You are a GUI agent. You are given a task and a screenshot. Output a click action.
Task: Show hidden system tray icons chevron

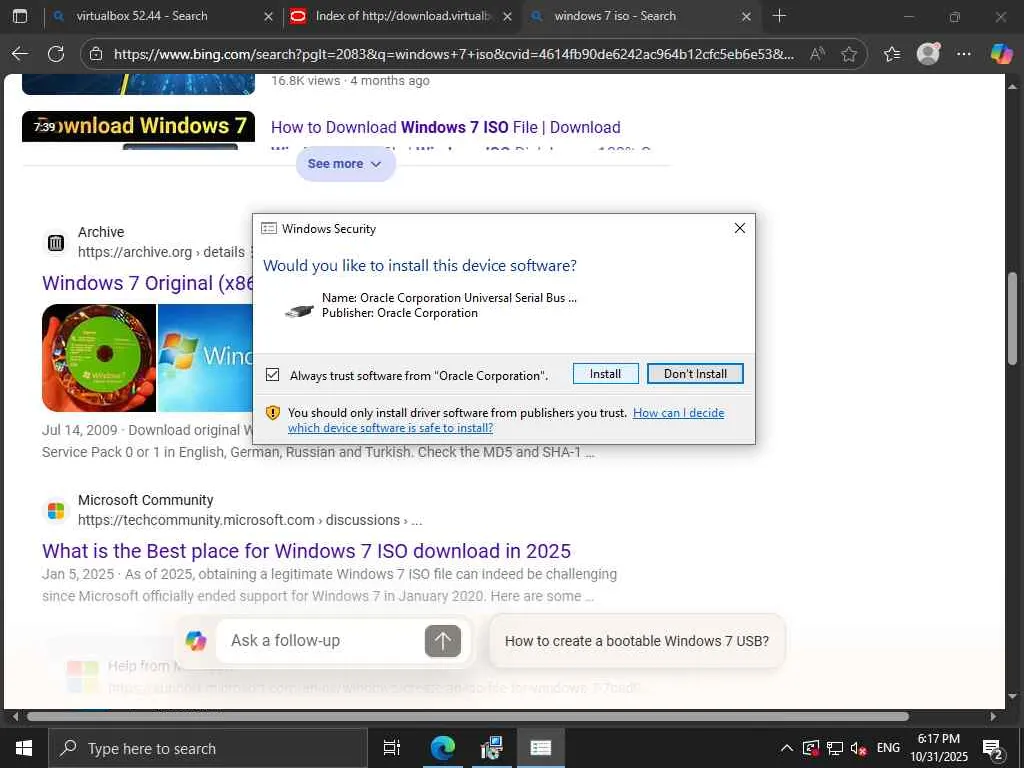(x=787, y=748)
